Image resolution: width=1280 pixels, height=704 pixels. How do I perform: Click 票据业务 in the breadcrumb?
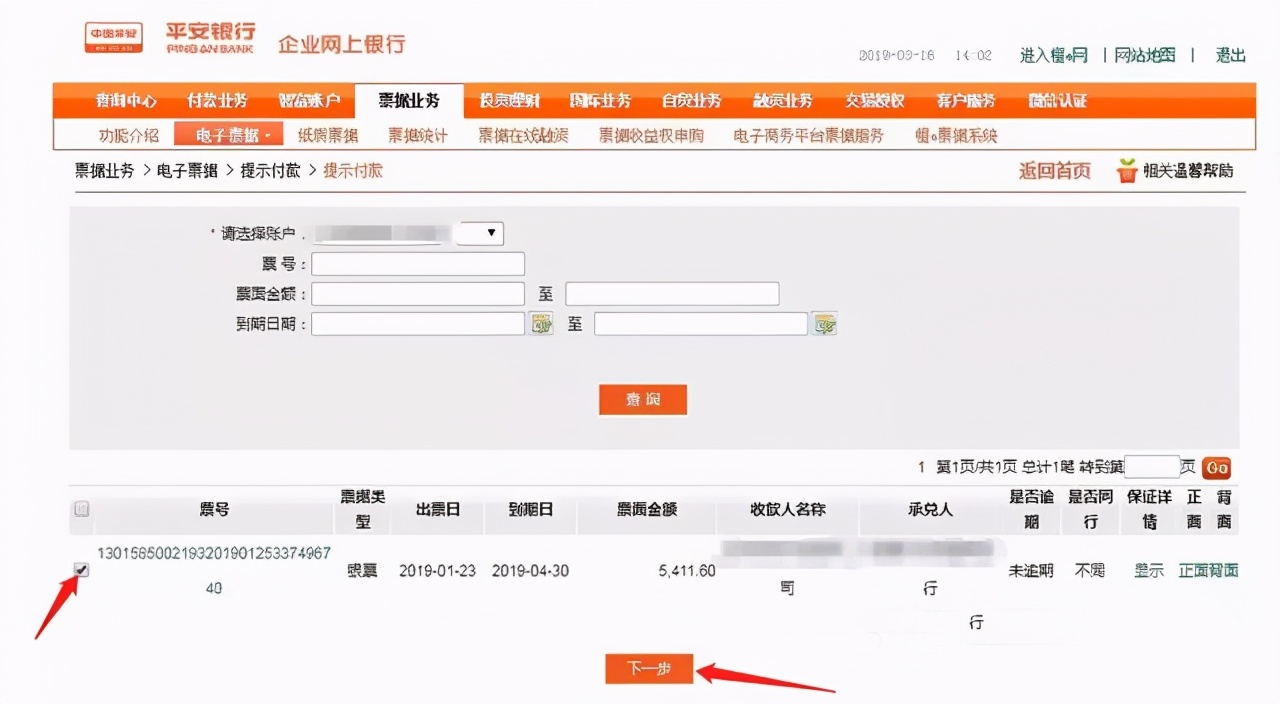coord(104,171)
